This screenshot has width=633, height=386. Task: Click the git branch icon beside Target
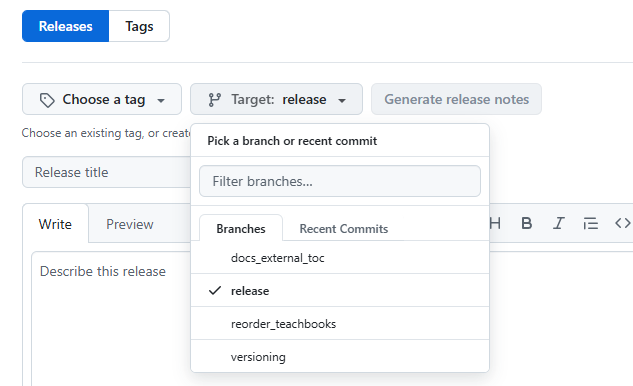pyautogui.click(x=214, y=100)
